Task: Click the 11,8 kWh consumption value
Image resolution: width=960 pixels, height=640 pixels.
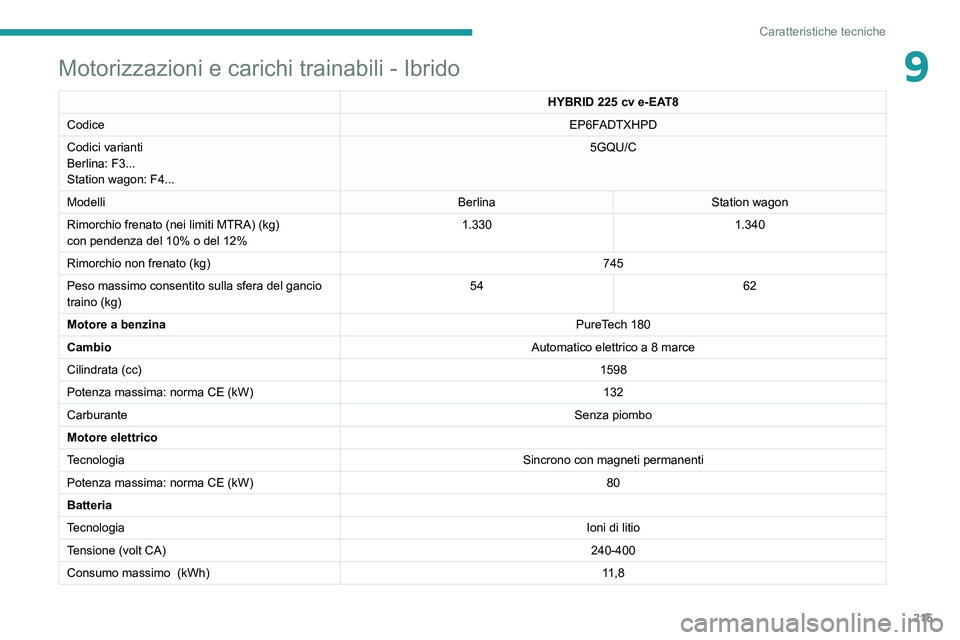Action: pyautogui.click(x=613, y=573)
